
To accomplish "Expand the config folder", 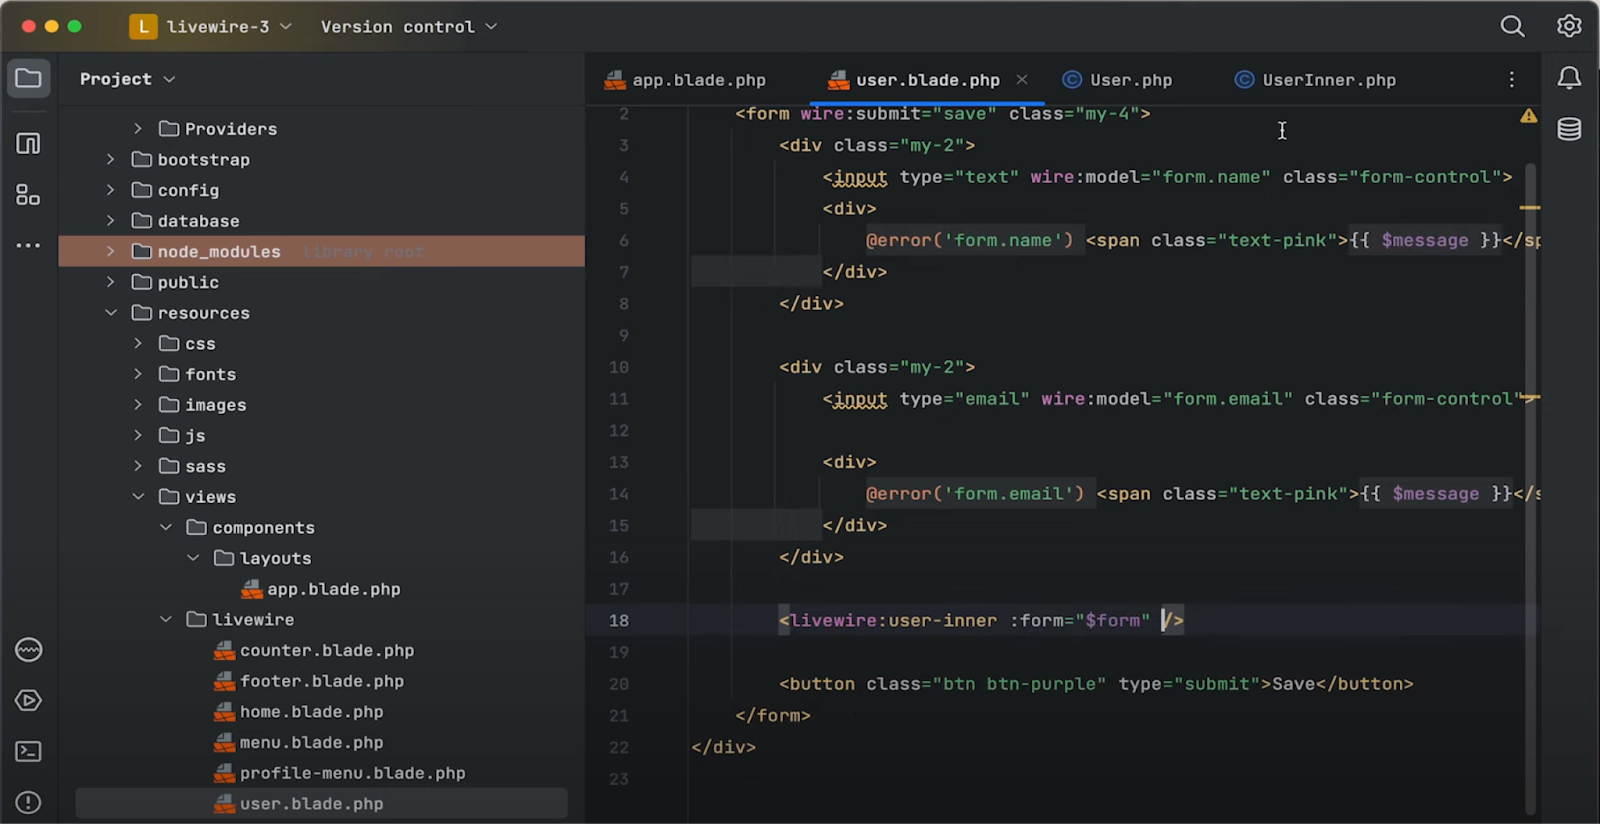I will tap(111, 190).
